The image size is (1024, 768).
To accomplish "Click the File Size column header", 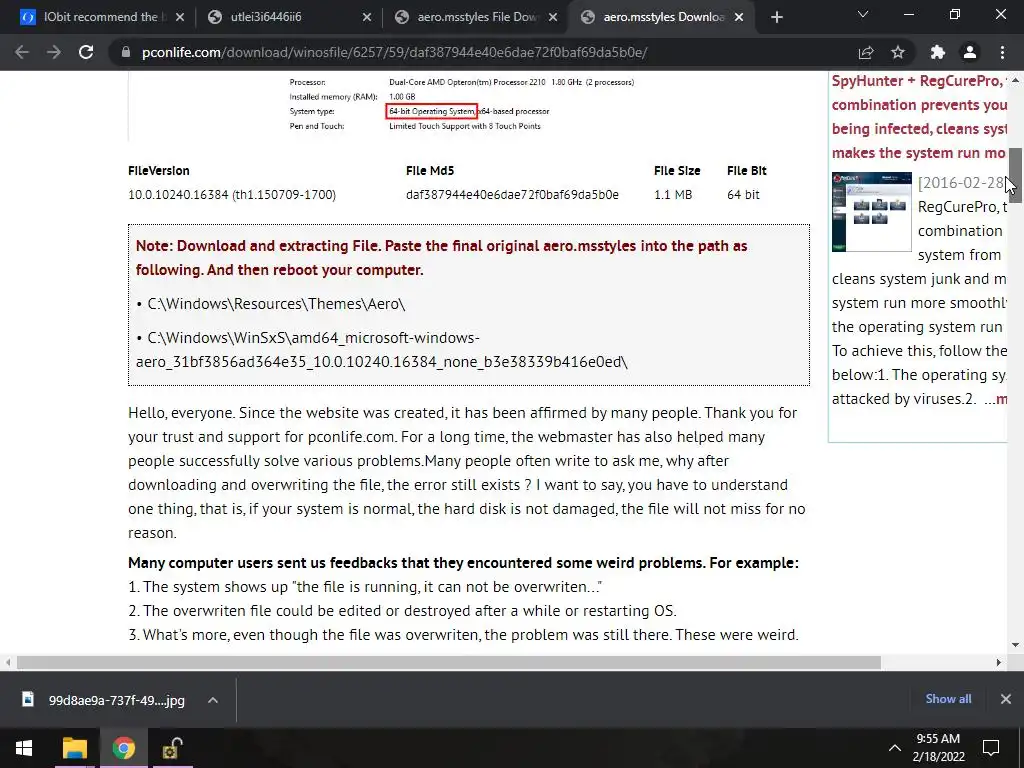I will [677, 170].
